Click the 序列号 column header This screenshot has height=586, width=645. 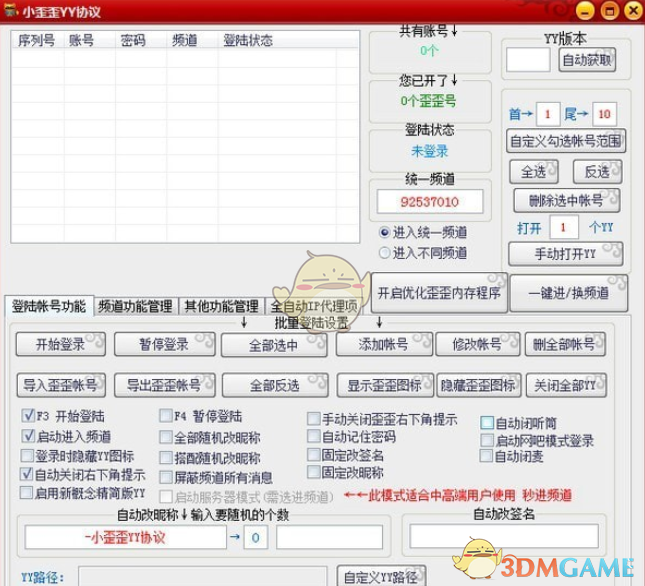point(37,40)
